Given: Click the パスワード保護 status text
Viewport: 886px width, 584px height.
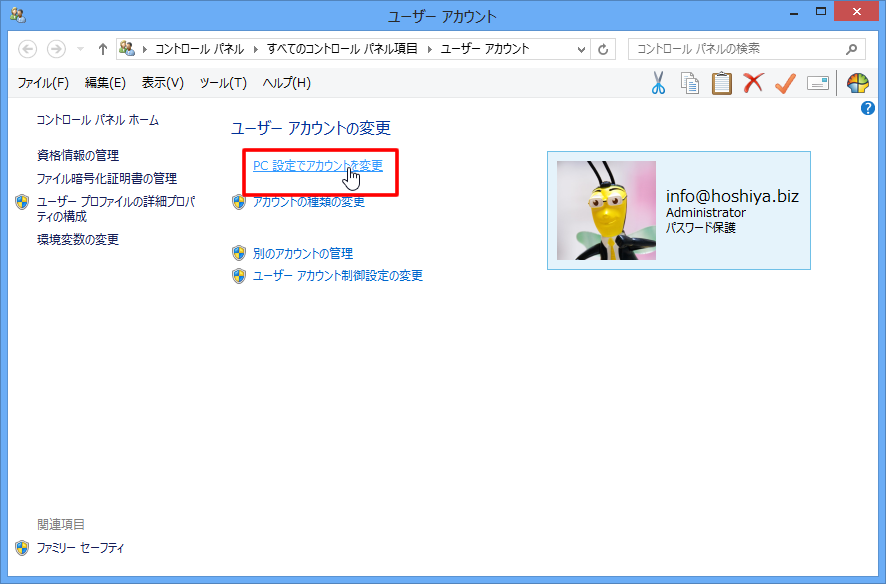Looking at the screenshot, I should pos(701,228).
